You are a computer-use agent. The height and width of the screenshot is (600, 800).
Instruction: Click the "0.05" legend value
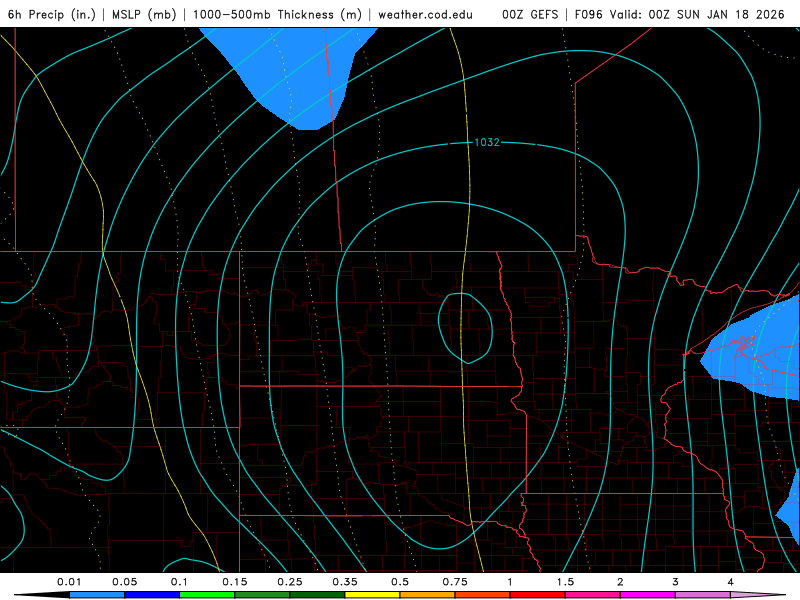124,582
